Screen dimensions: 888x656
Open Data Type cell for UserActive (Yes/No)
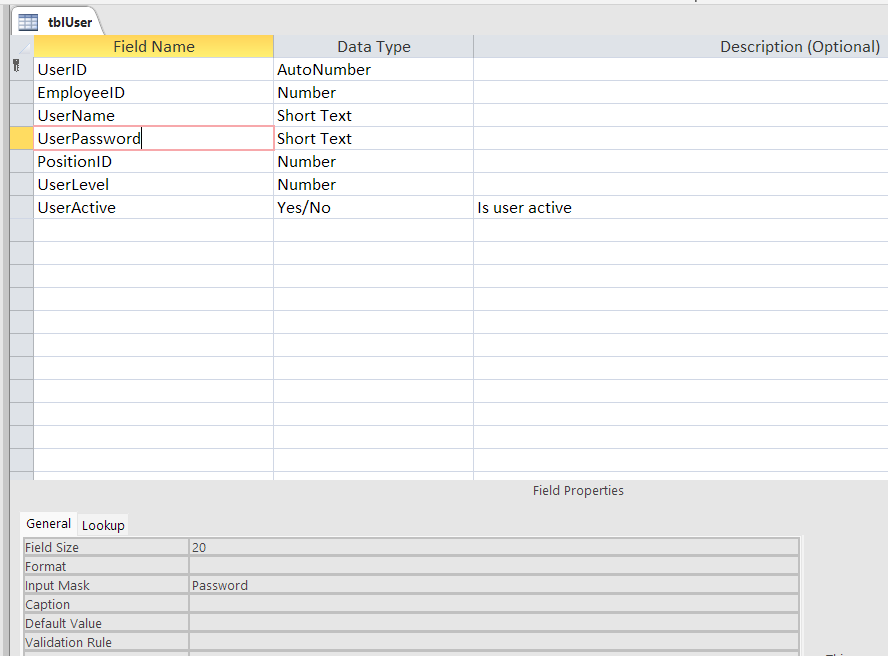pyautogui.click(x=373, y=208)
